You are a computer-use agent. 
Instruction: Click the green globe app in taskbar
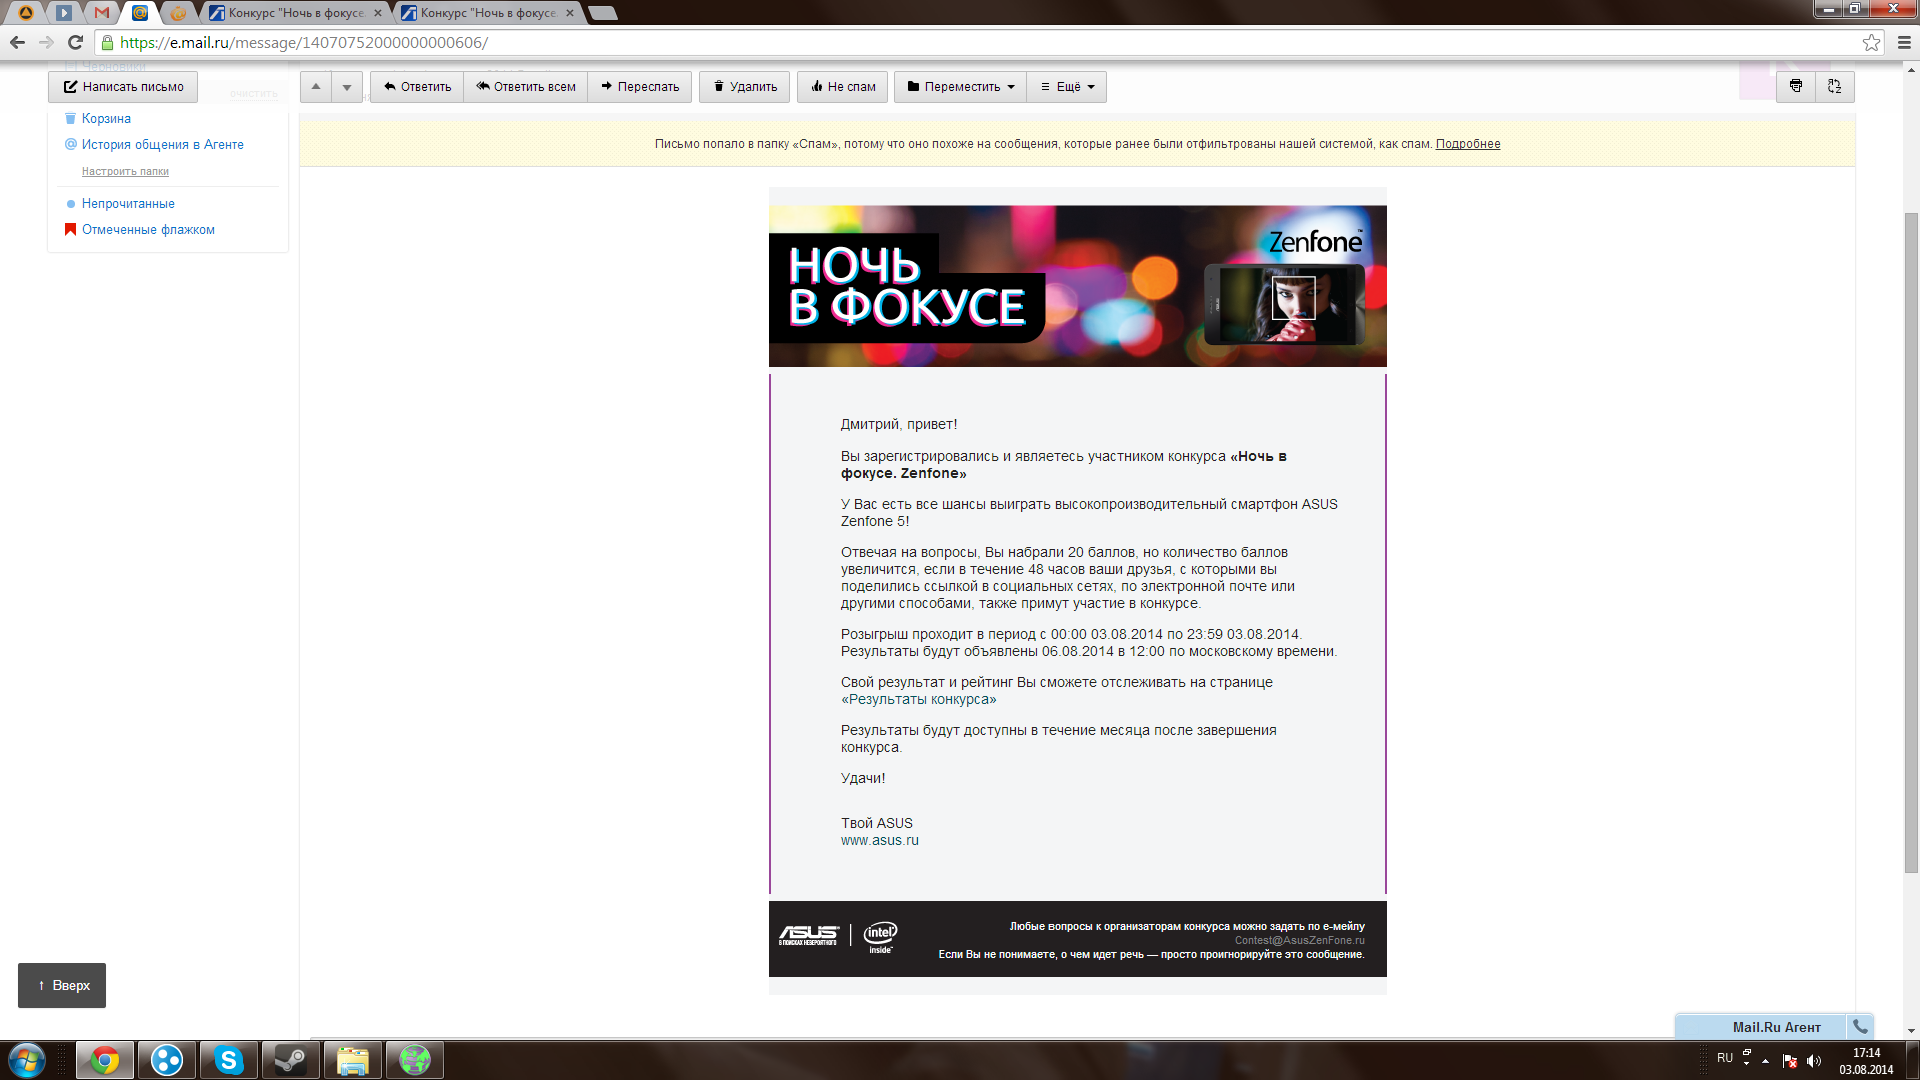414,1060
